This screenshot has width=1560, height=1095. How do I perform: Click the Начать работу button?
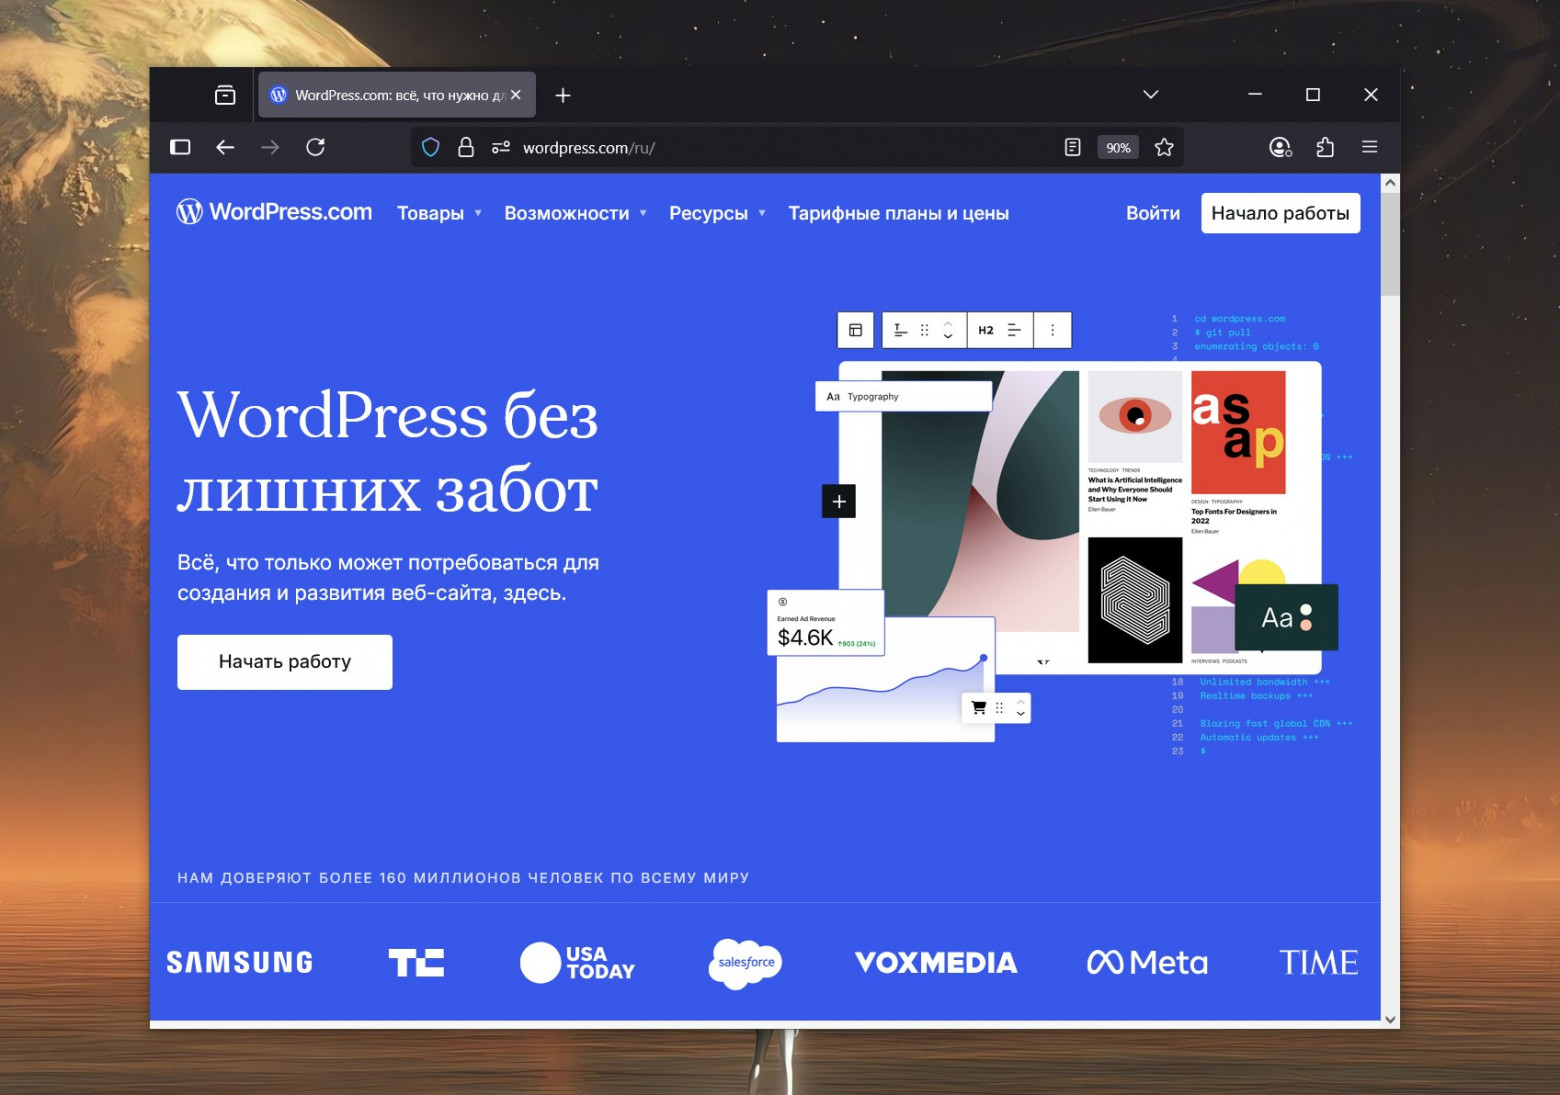pos(284,661)
